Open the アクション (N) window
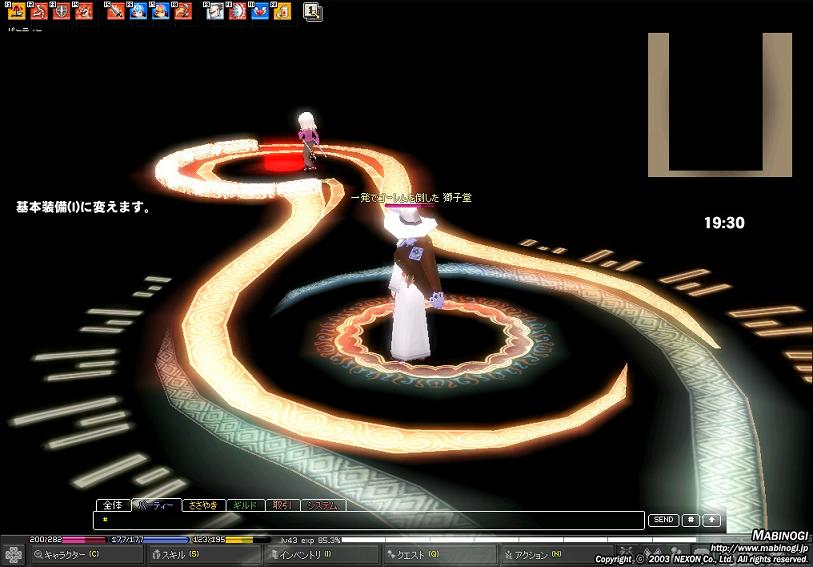 tap(557, 555)
